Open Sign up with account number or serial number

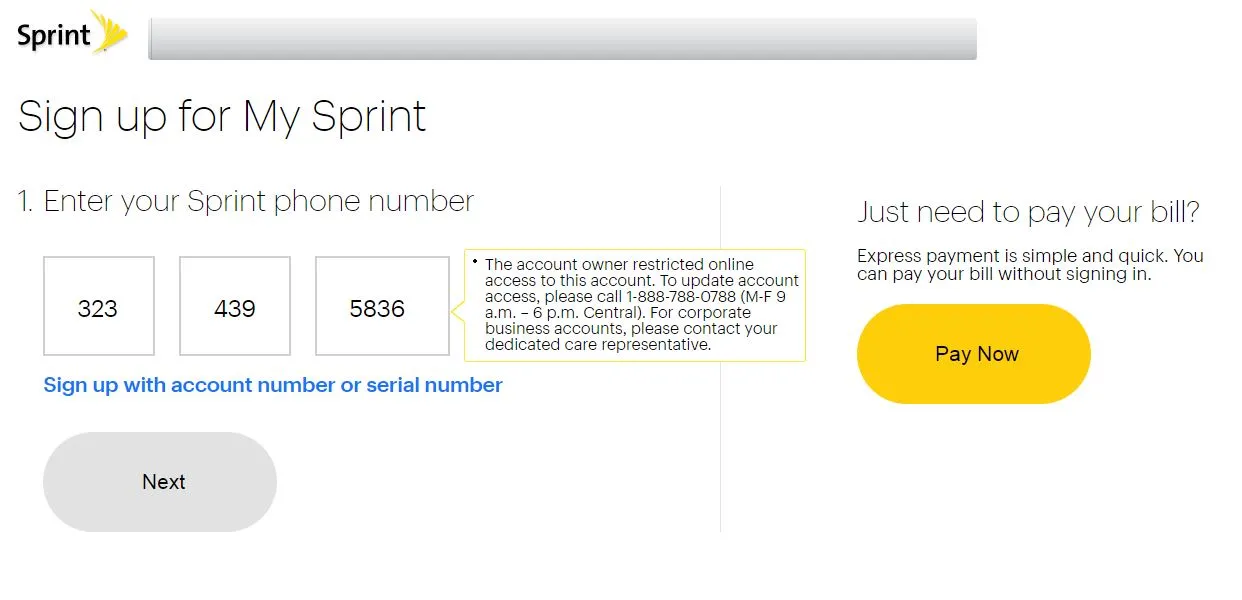[x=273, y=385]
